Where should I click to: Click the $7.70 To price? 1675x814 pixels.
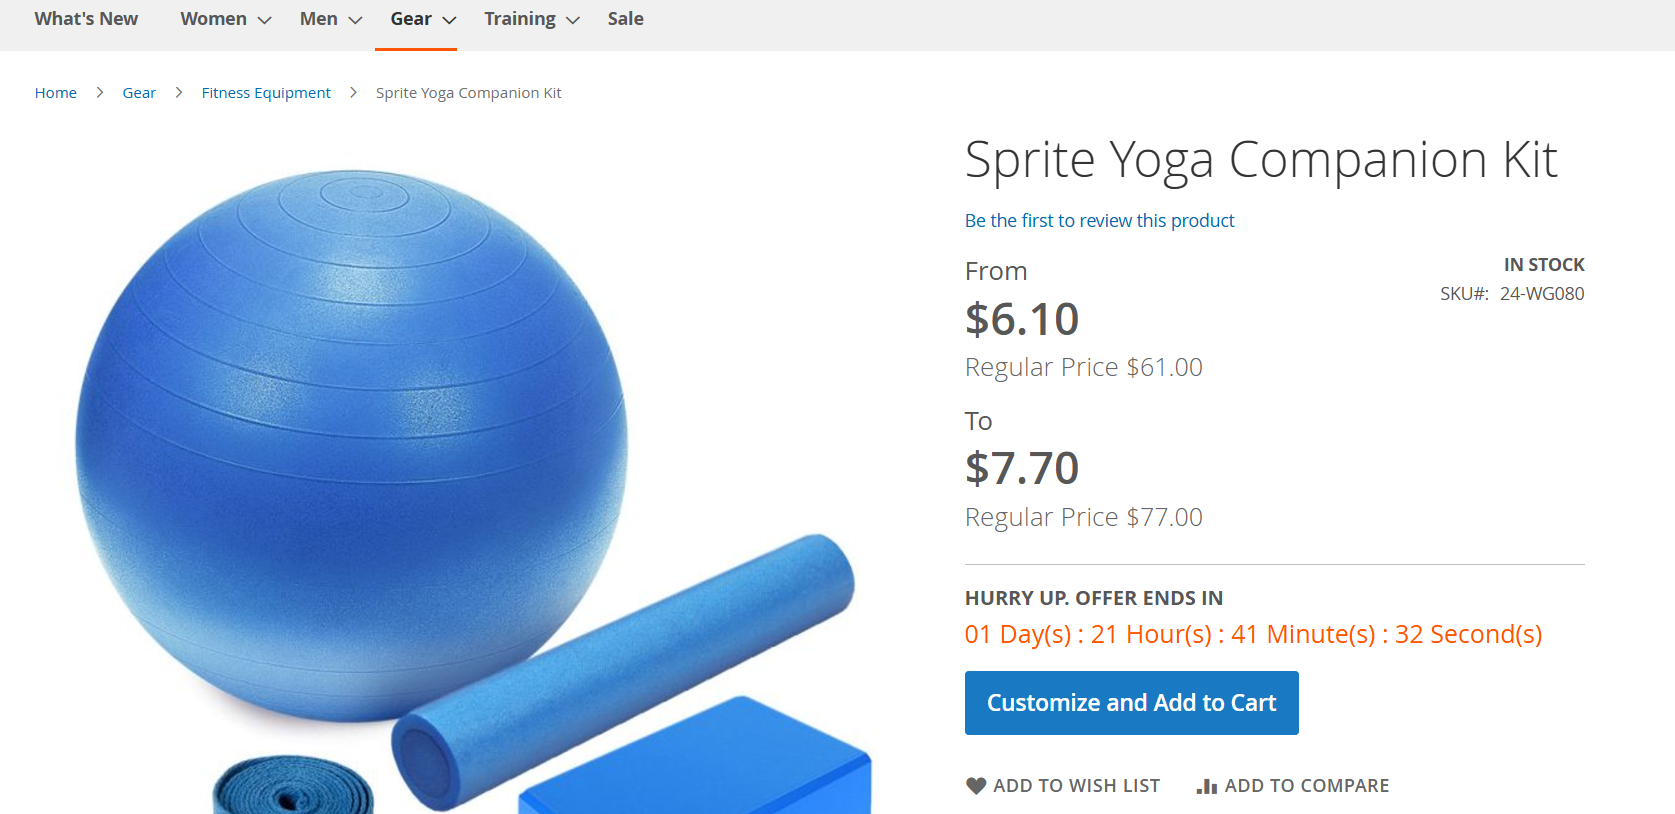click(1021, 468)
